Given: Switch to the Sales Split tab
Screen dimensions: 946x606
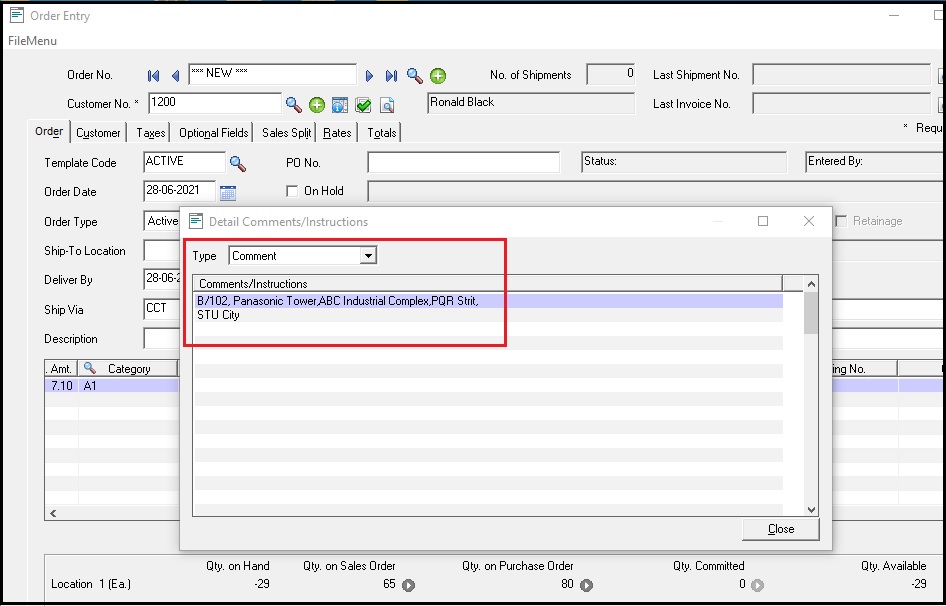Looking at the screenshot, I should point(287,133).
